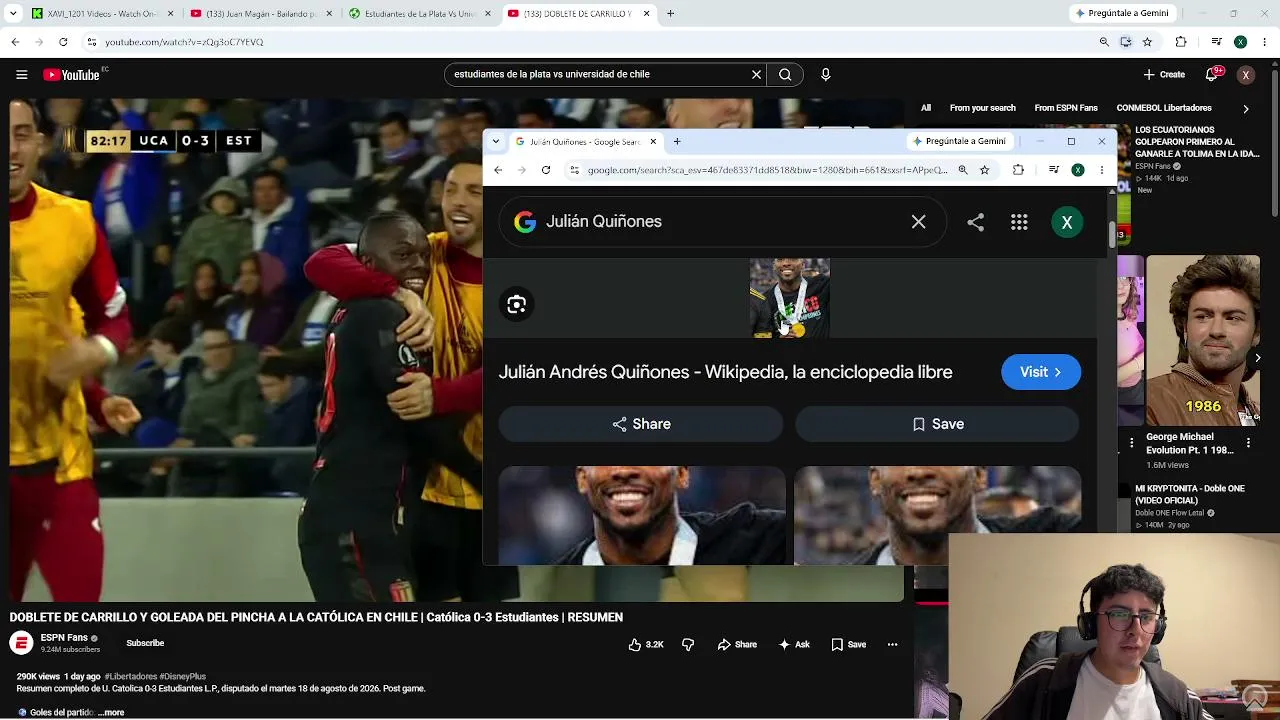Screen dimensions: 1280x720
Task: Run the YouTube search with magnifier button
Action: 785,74
